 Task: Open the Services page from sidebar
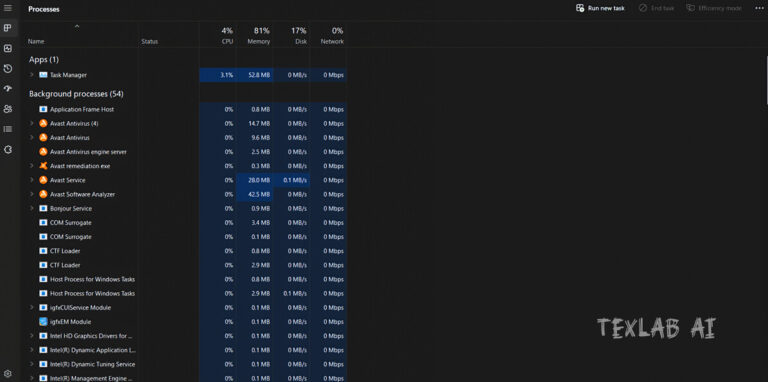[7, 149]
